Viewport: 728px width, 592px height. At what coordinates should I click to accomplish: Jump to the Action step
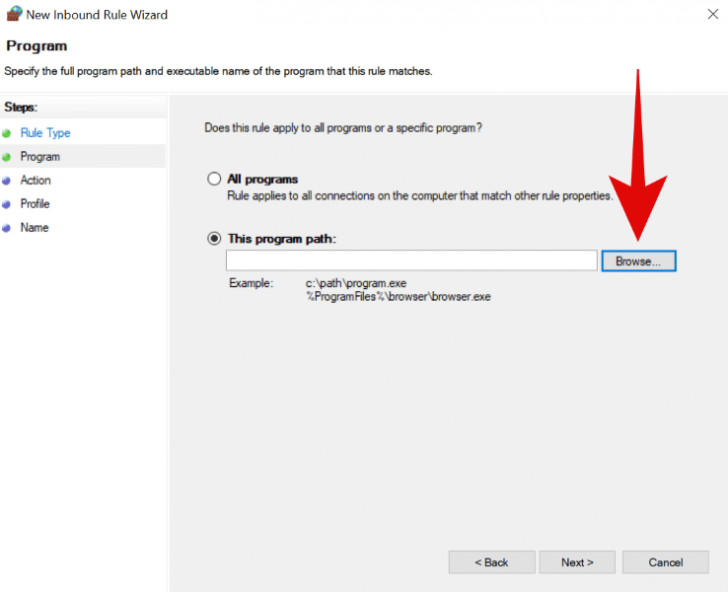click(x=35, y=181)
